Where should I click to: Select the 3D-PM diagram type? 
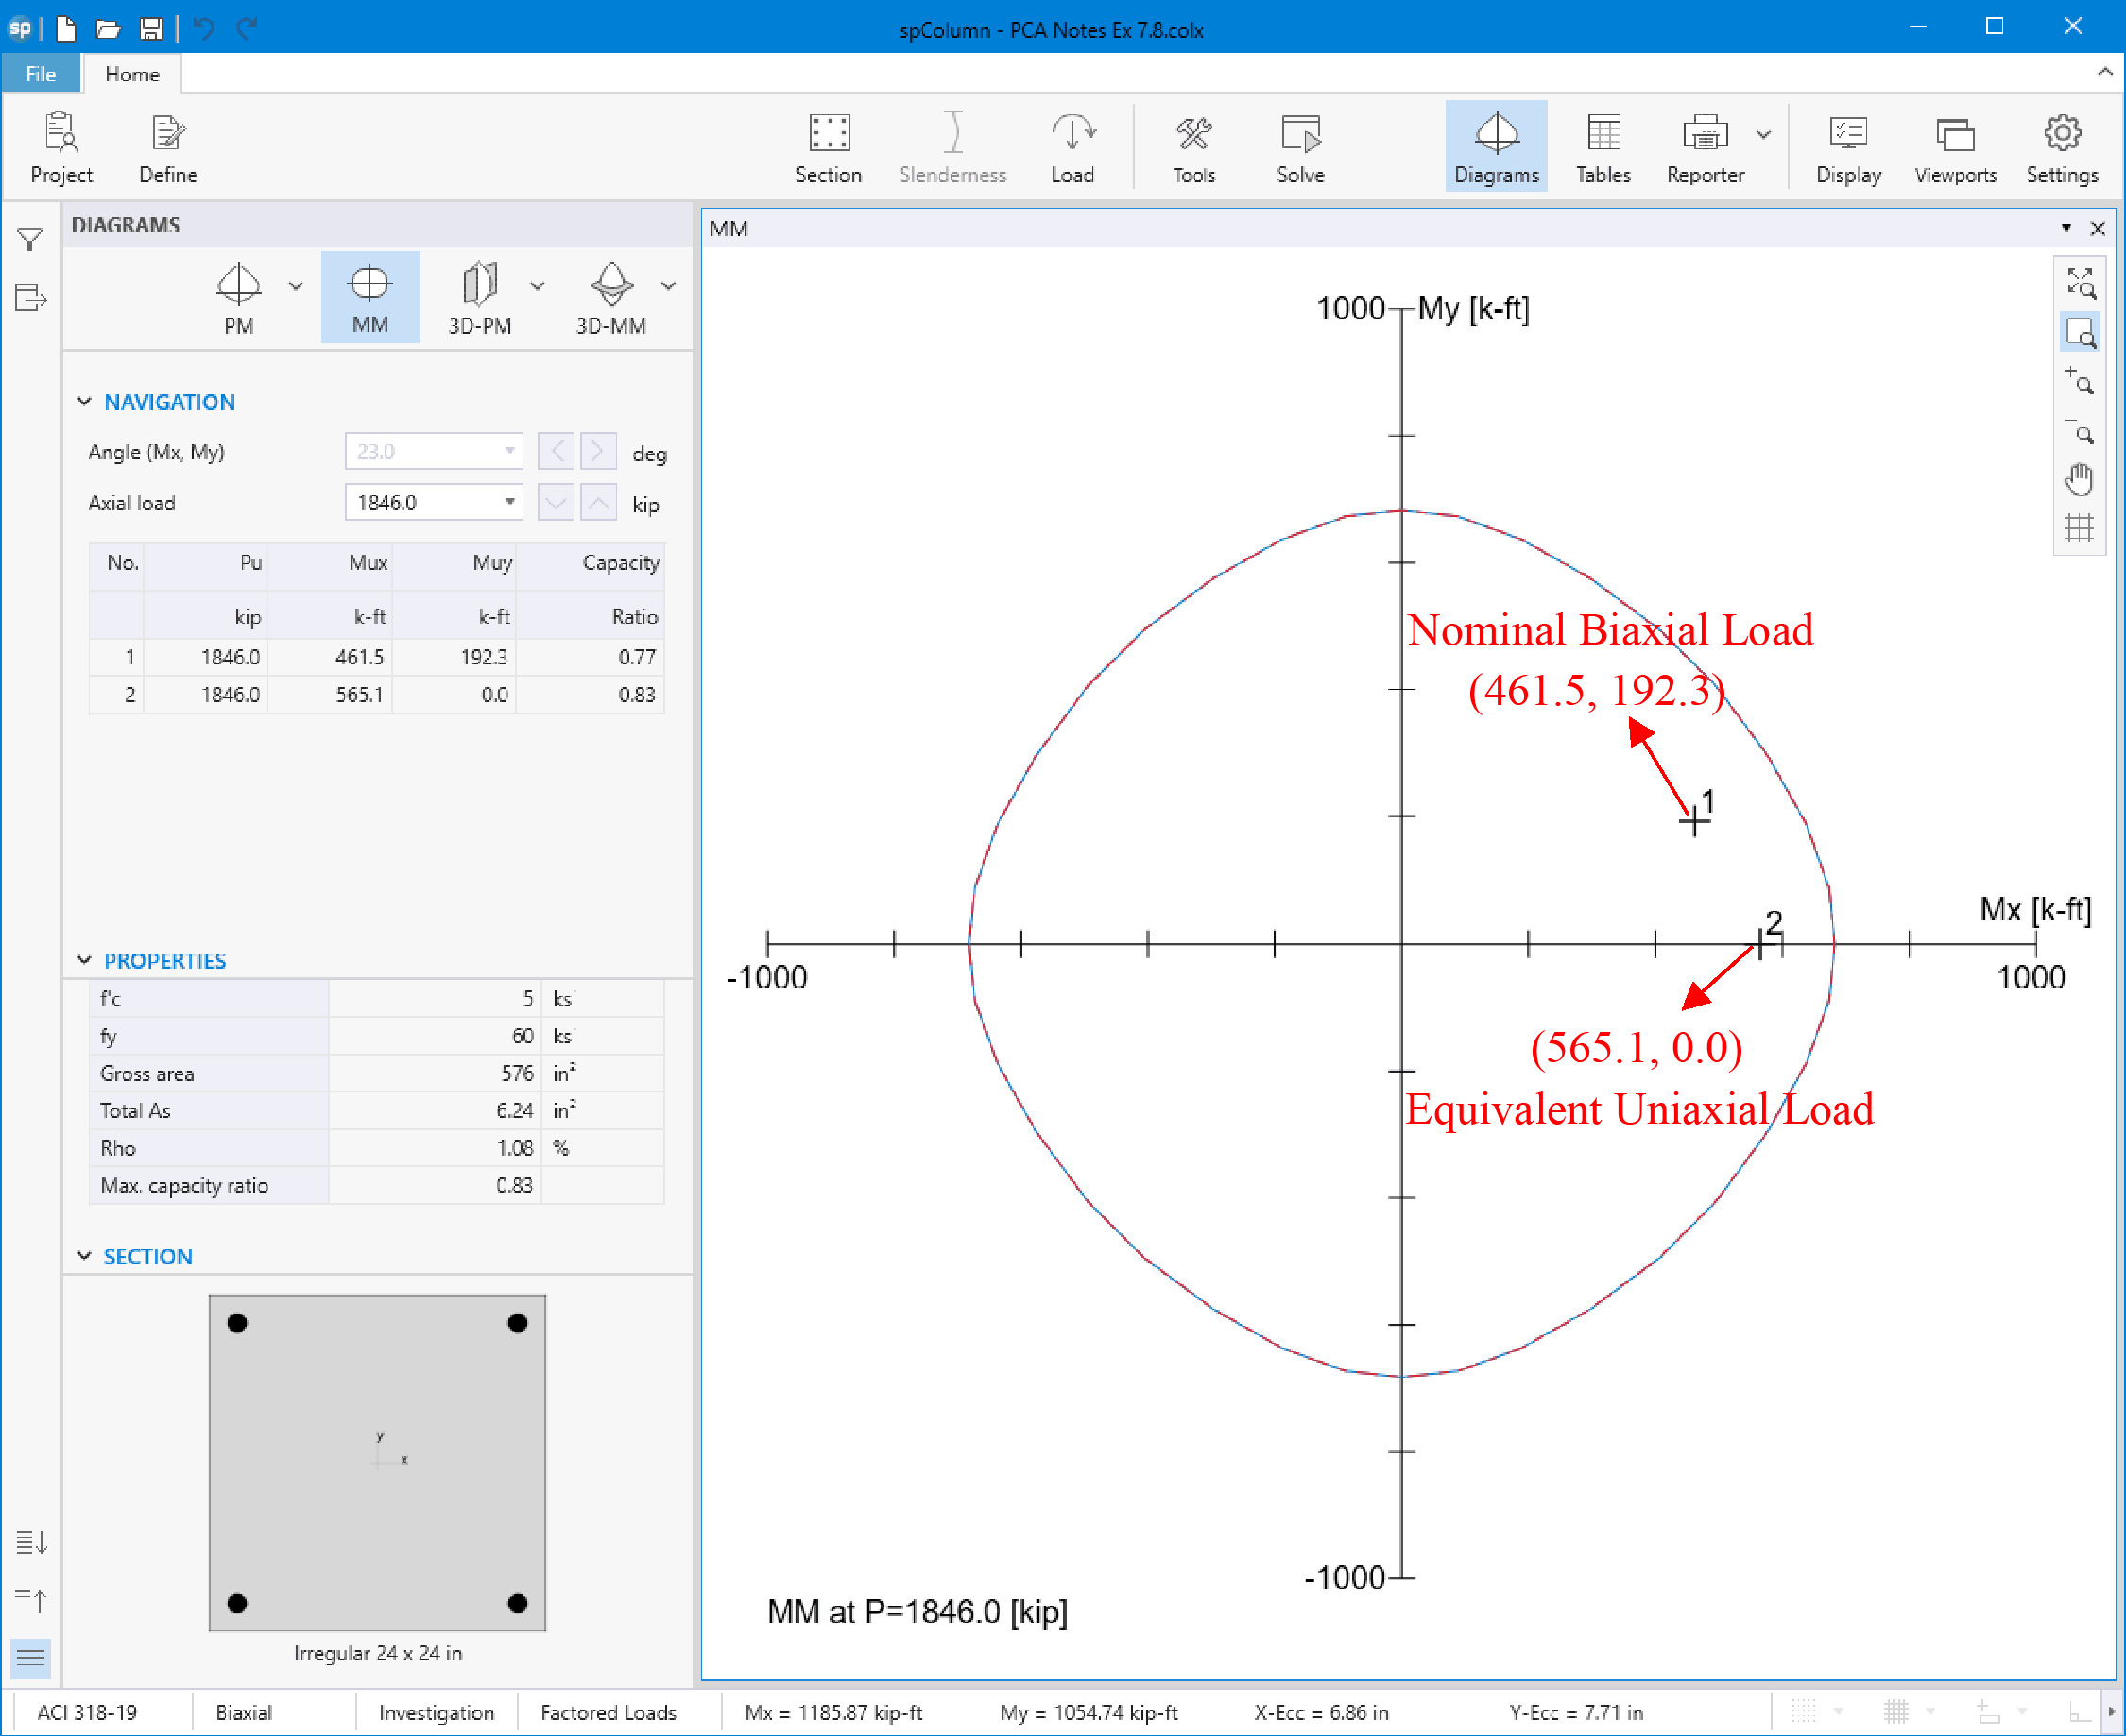[480, 298]
